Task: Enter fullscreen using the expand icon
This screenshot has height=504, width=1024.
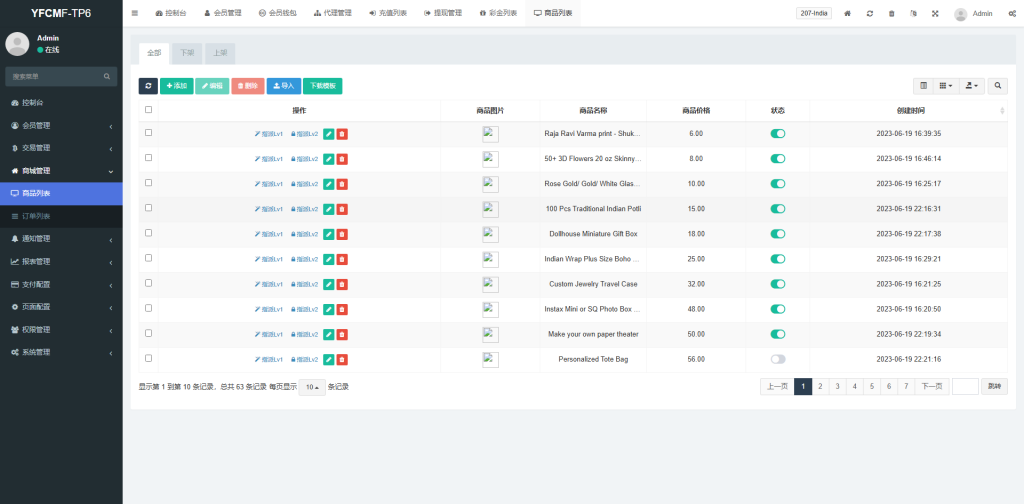Action: coord(935,14)
